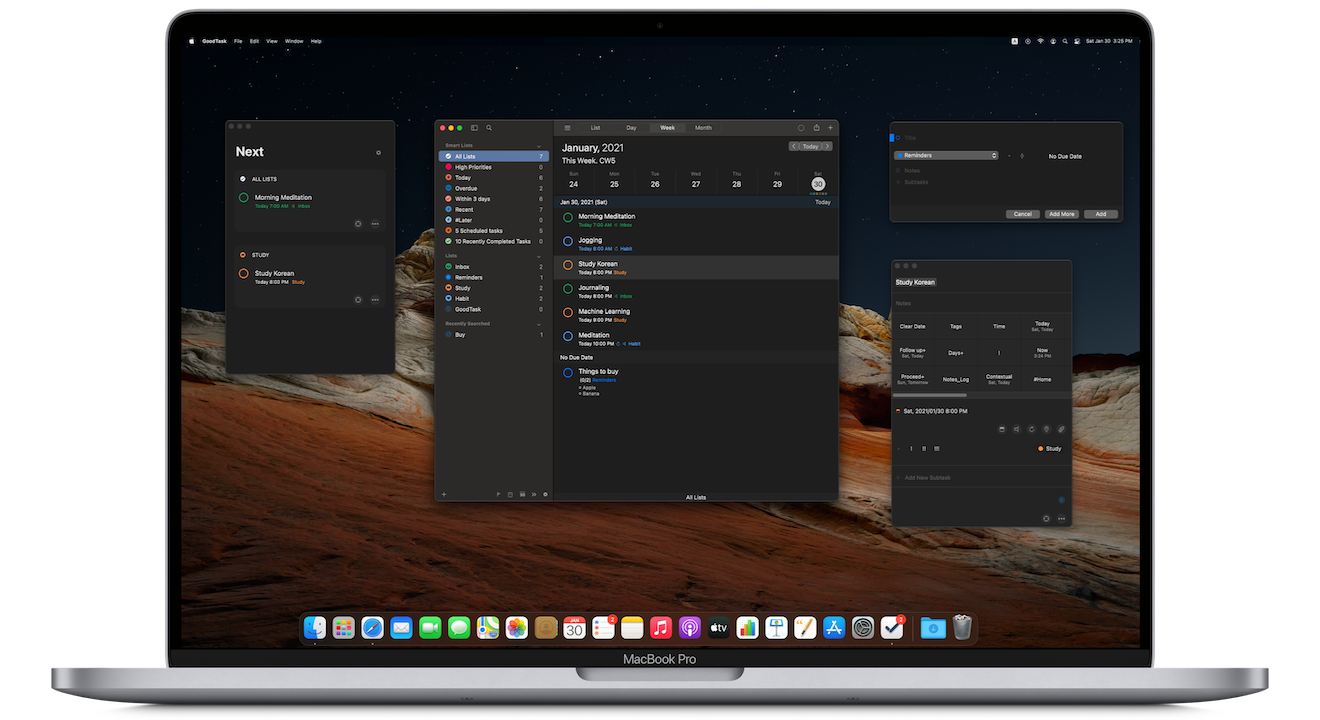Check off the Jogging task circle

pos(568,241)
